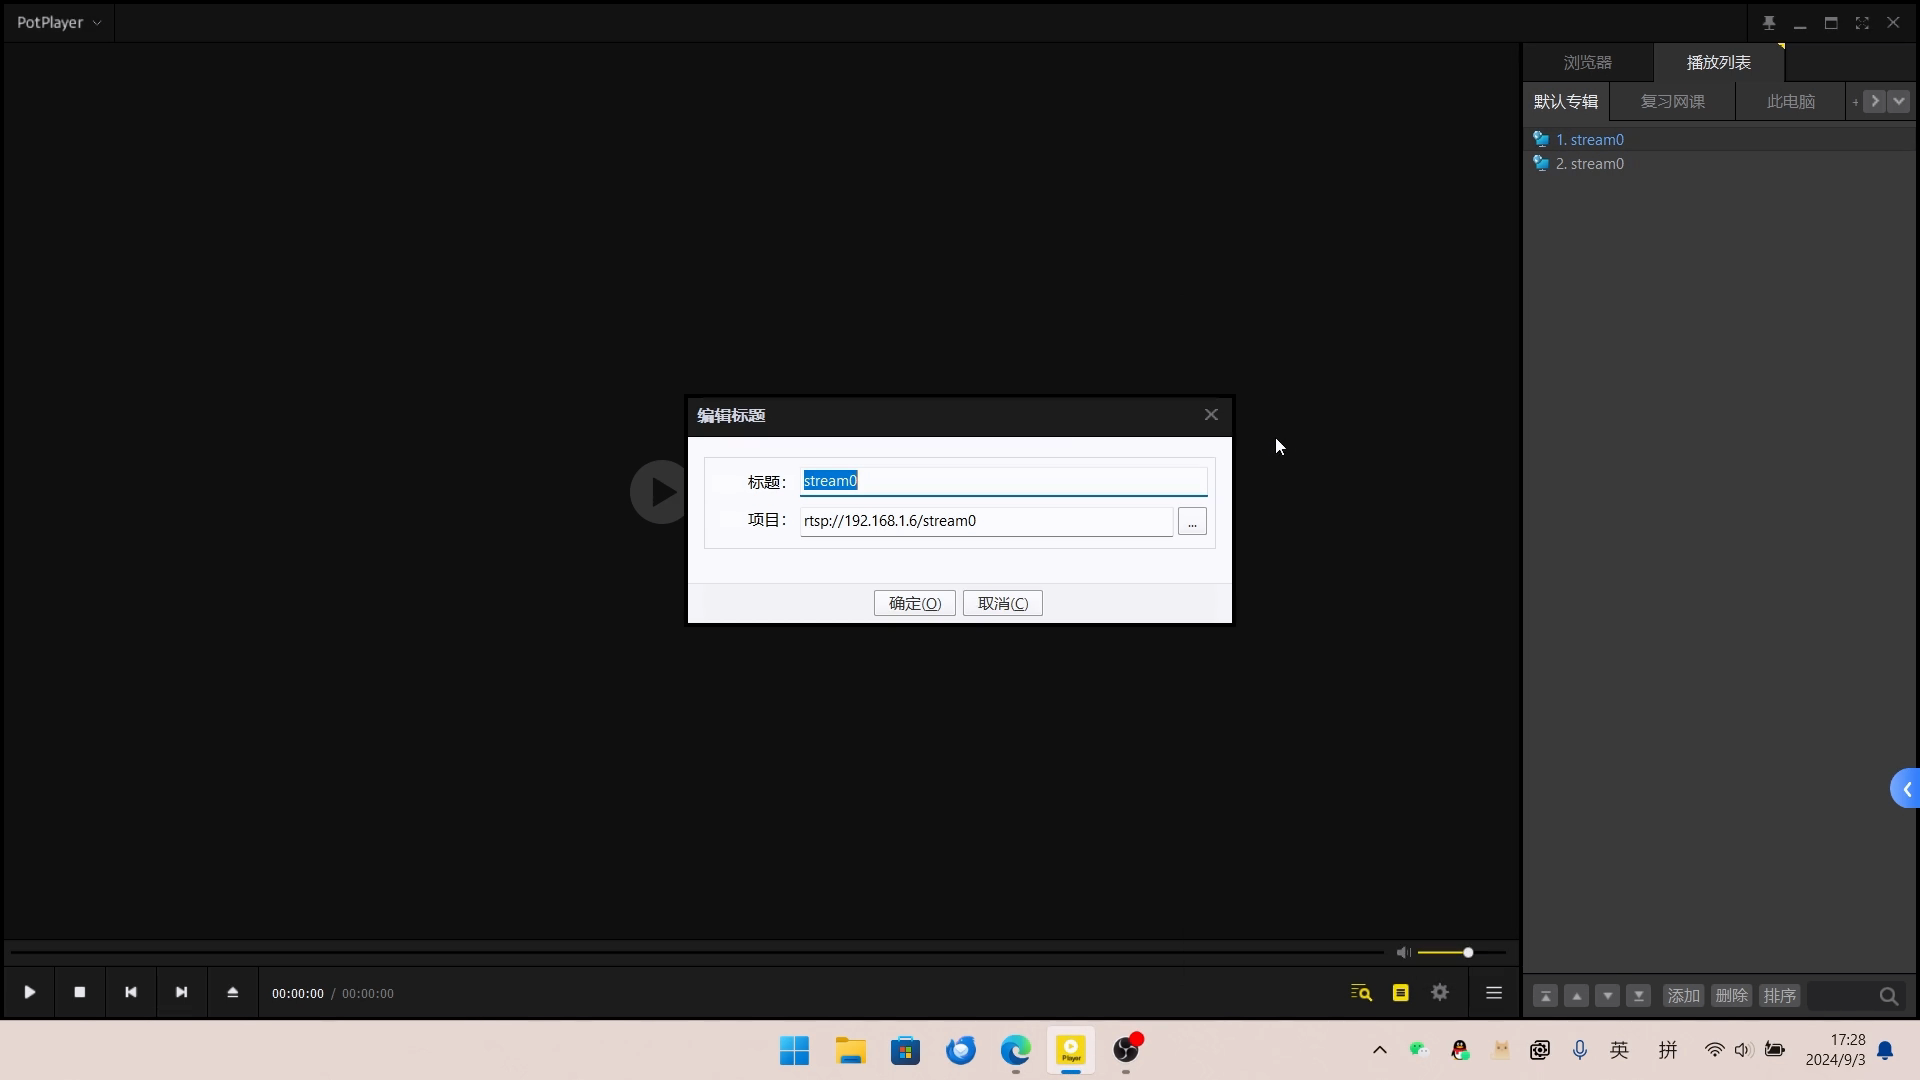The height and width of the screenshot is (1080, 1920).
Task: Adjust the volume slider handle
Action: tap(1468, 953)
